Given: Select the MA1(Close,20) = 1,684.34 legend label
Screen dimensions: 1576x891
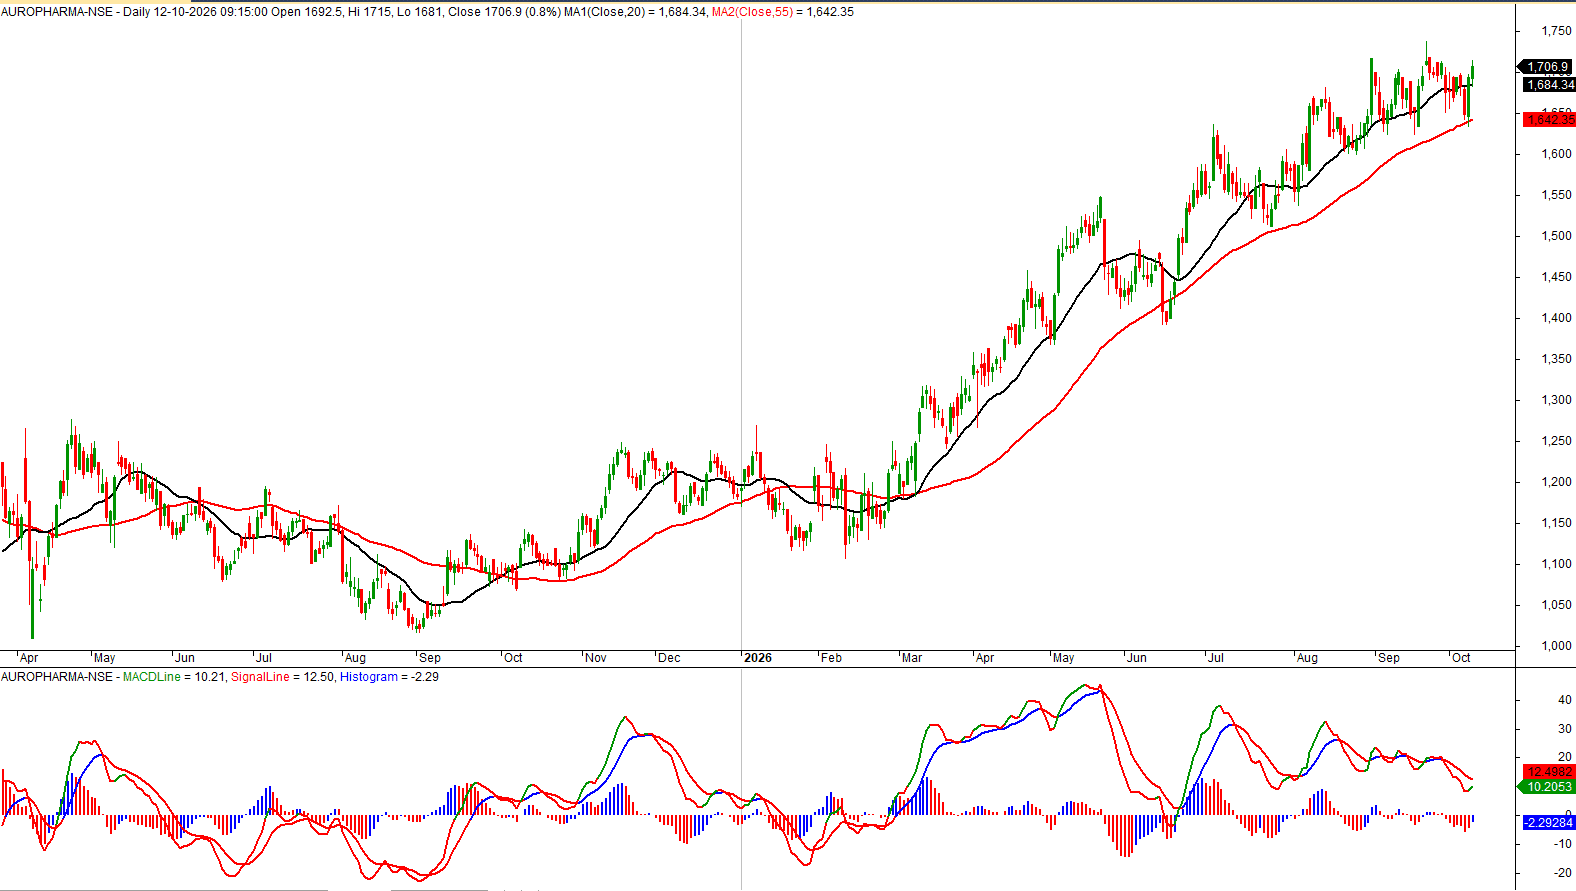Looking at the screenshot, I should click(x=636, y=12).
